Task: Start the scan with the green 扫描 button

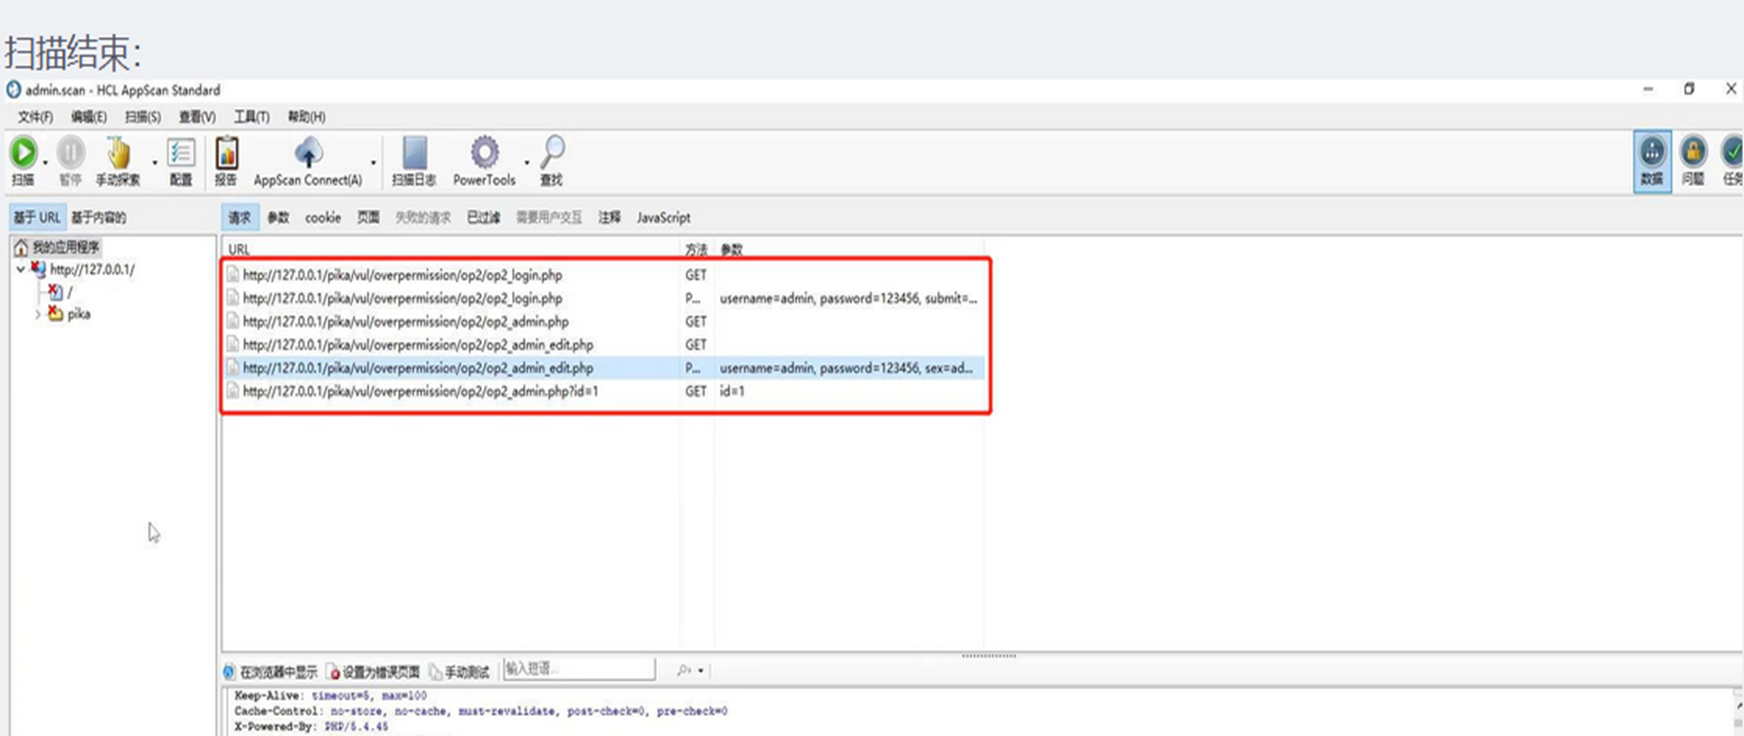Action: 23,160
